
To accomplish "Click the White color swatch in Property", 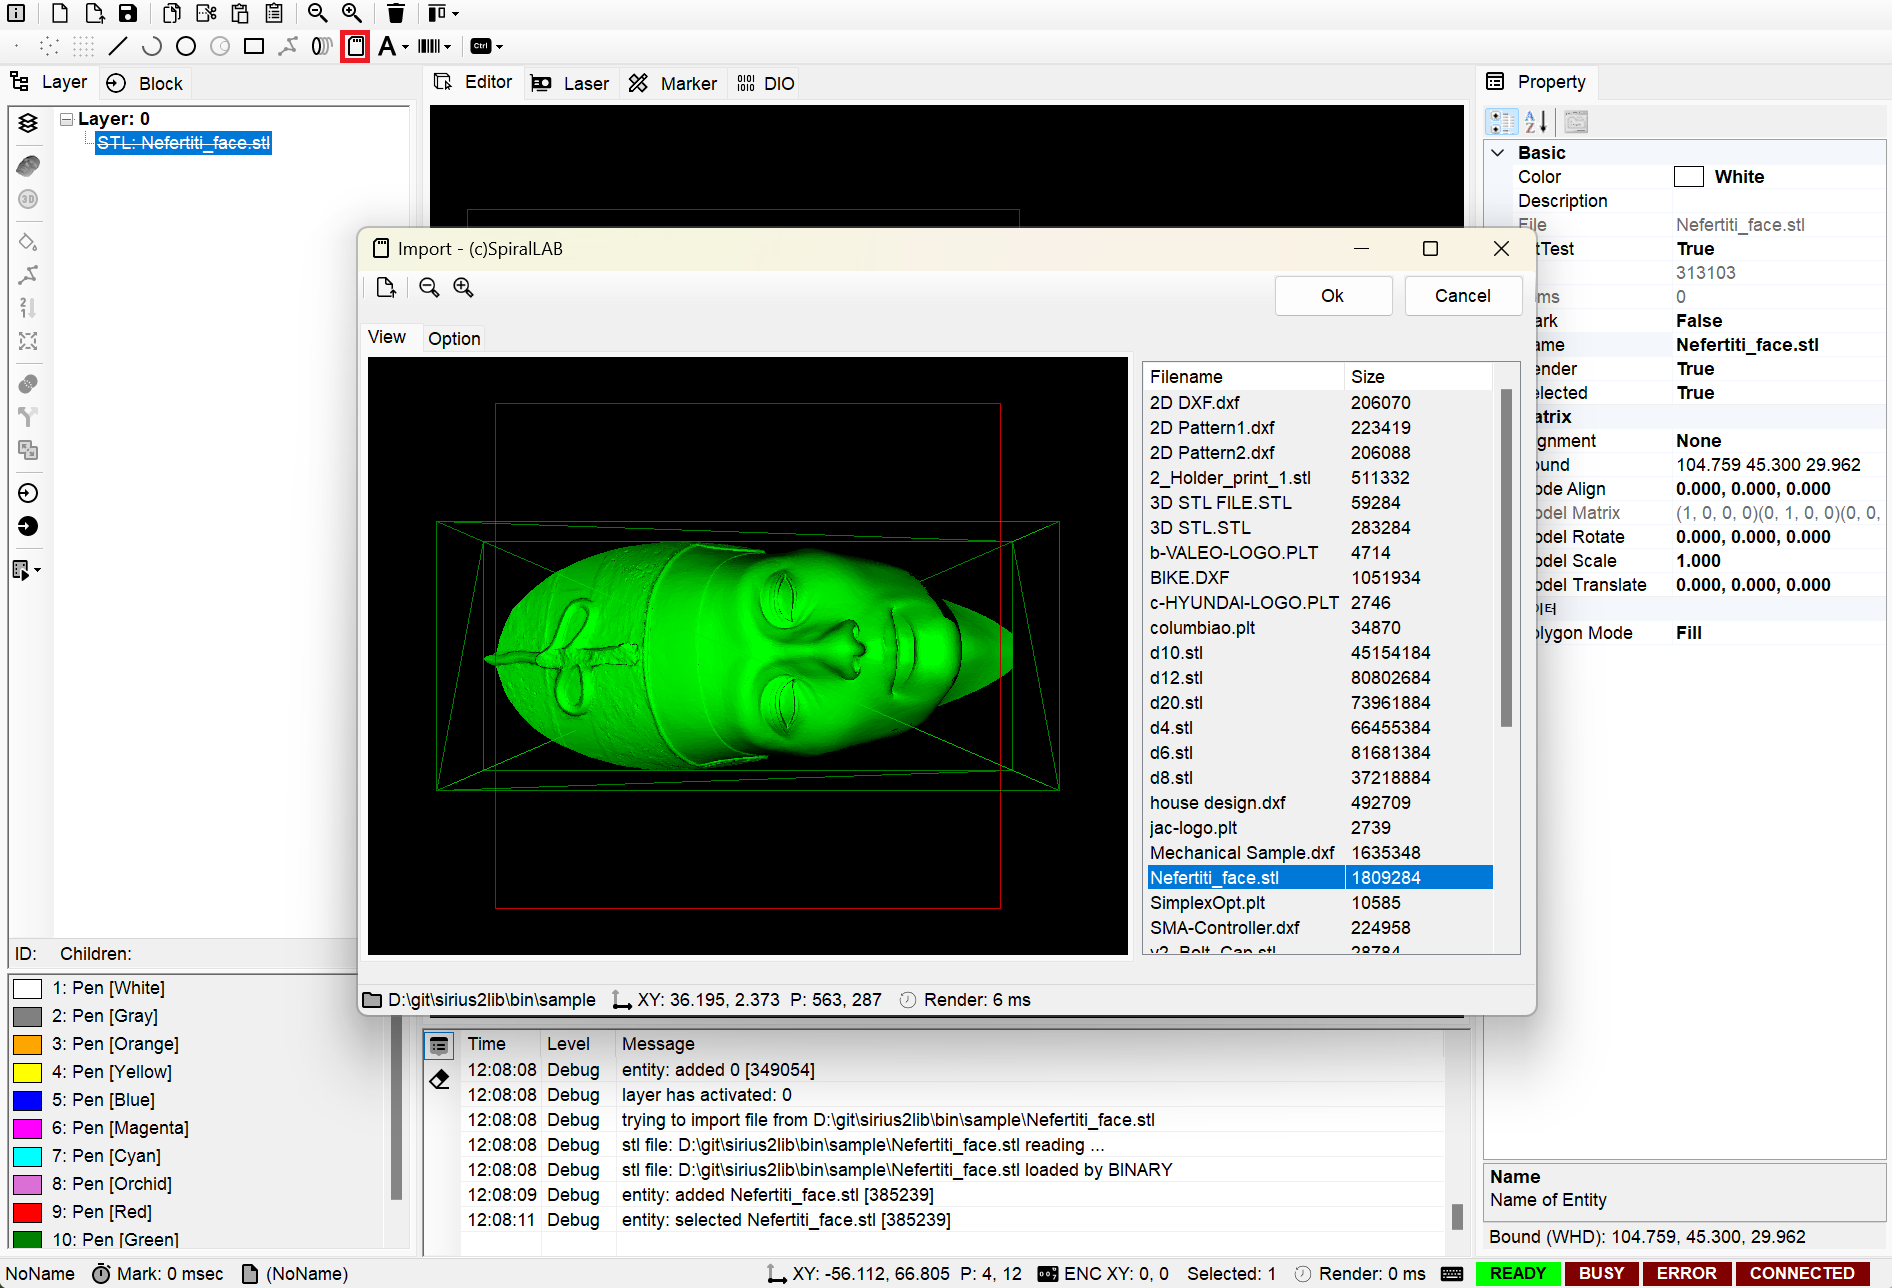I will [1689, 177].
